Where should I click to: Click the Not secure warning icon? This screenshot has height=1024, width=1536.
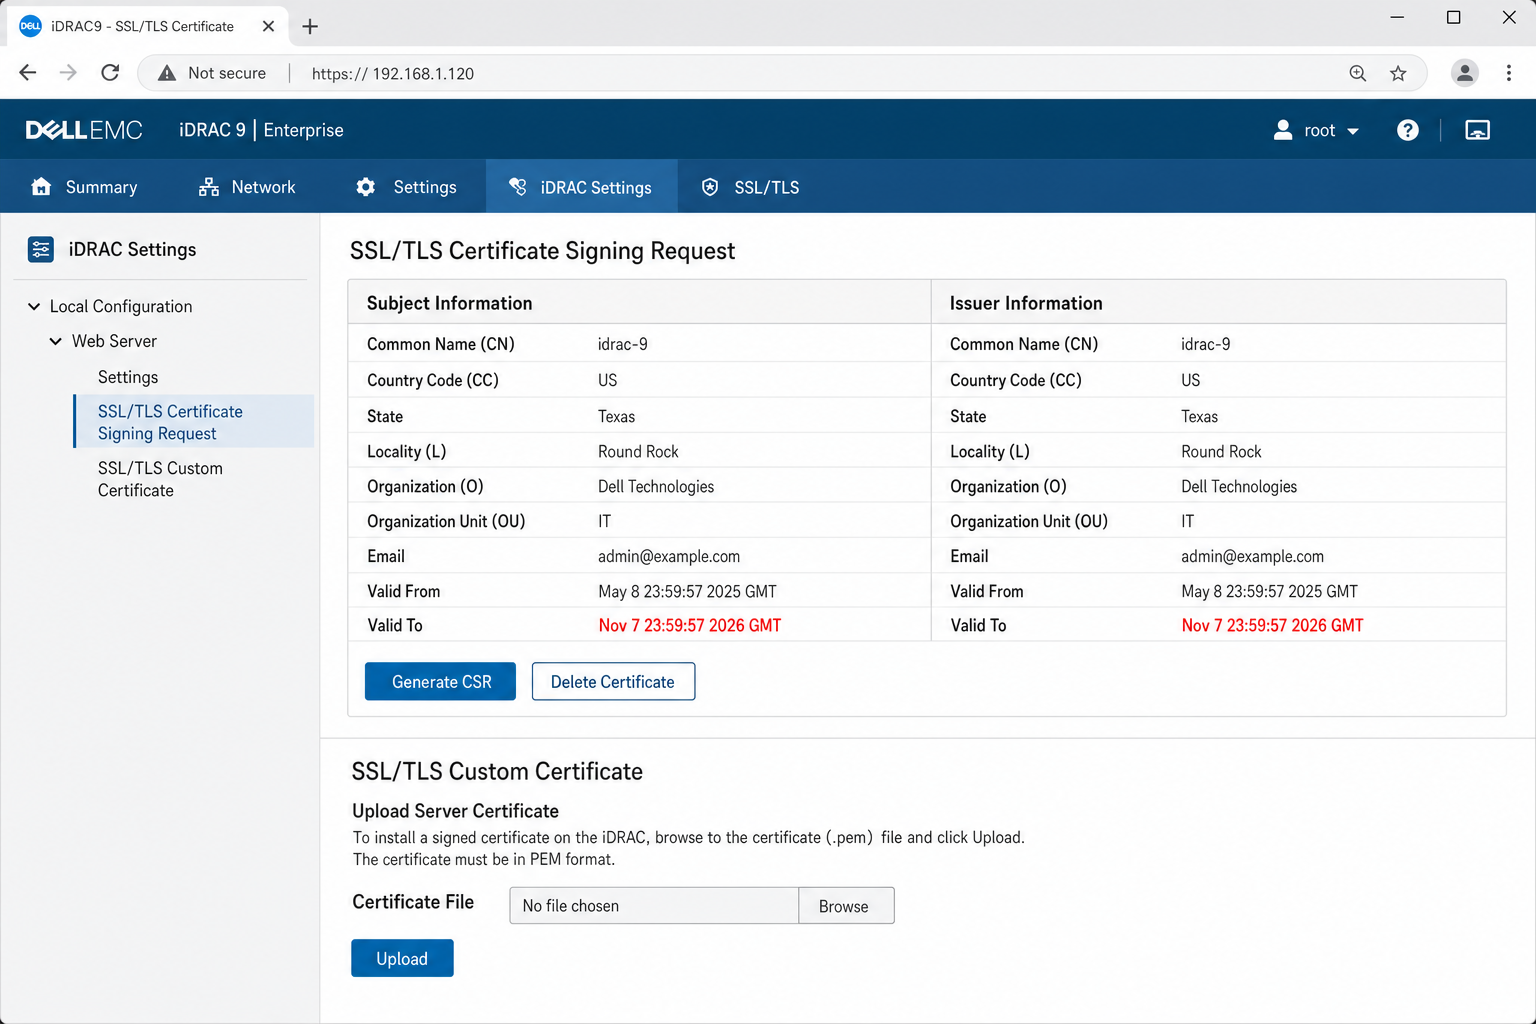pos(167,73)
